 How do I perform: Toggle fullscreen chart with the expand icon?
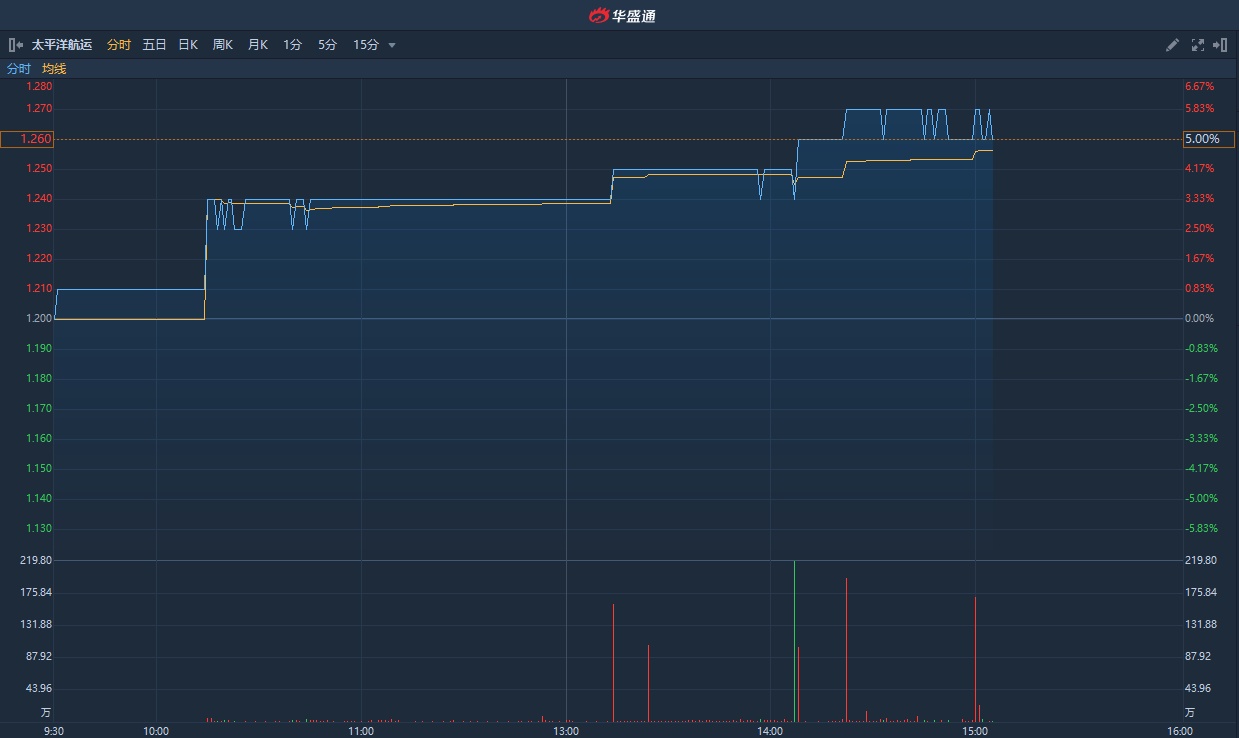1198,45
